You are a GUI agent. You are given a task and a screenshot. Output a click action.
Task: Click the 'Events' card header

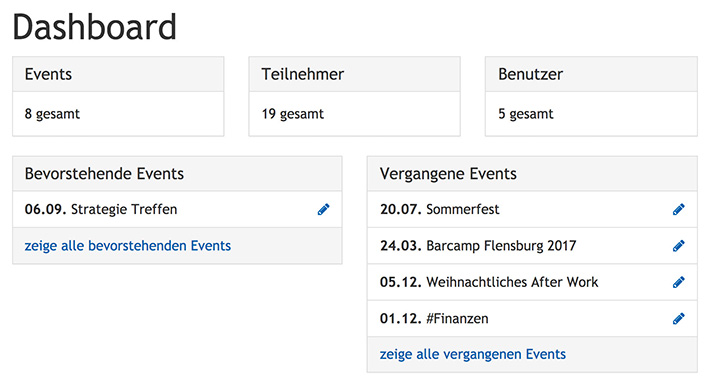tap(118, 74)
